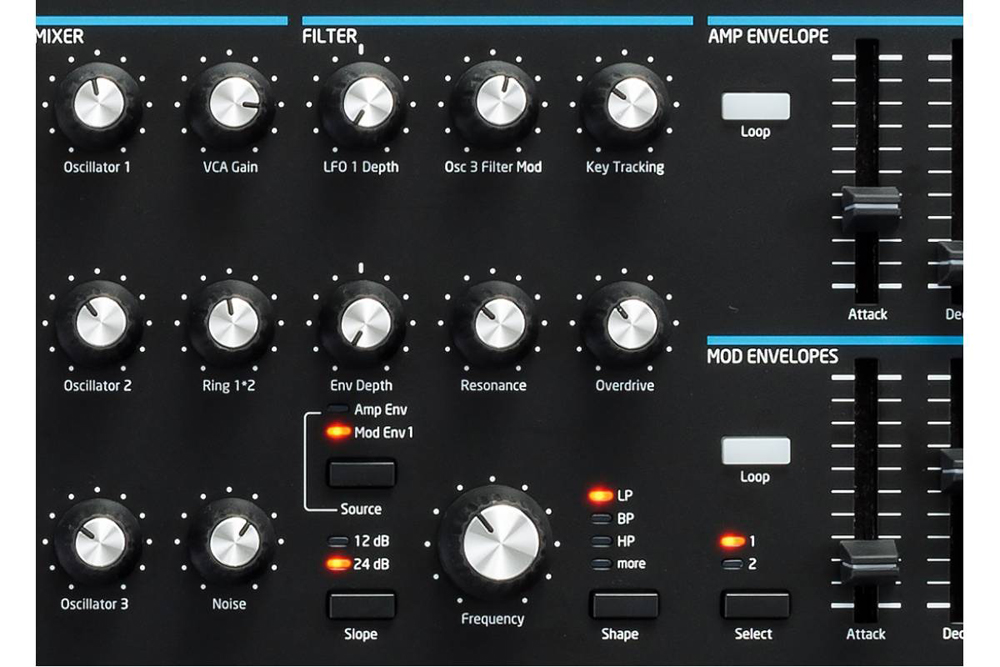1000x667 pixels.
Task: Toggle the Amp Envelope Loop button
Action: 755,107
